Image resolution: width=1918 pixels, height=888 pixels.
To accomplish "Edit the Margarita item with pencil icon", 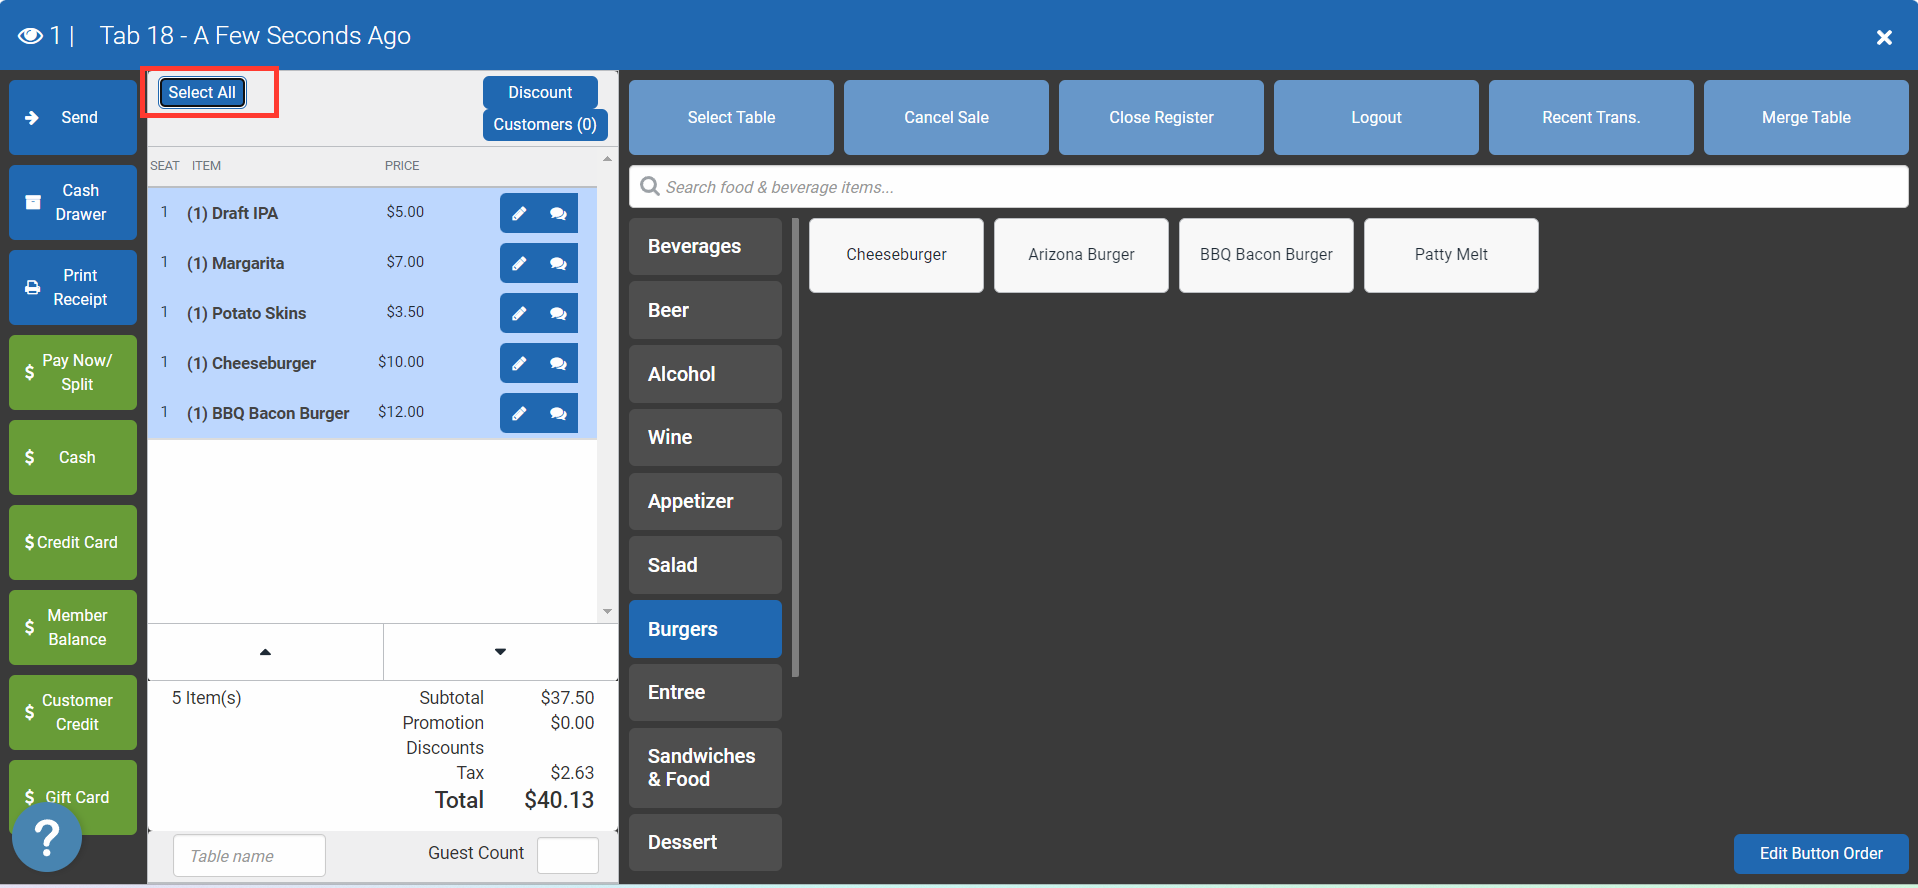I will (x=519, y=263).
